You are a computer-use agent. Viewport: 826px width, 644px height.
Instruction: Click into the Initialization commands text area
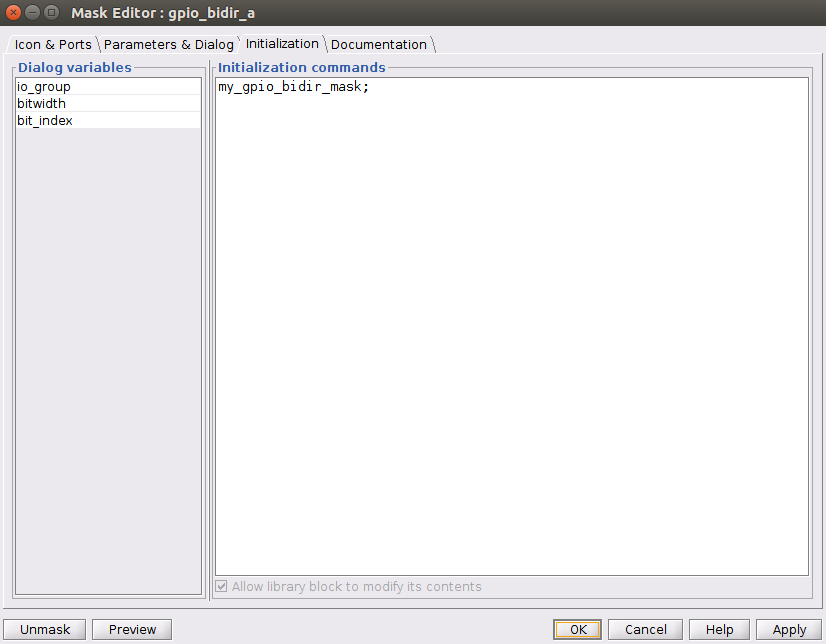tap(512, 326)
